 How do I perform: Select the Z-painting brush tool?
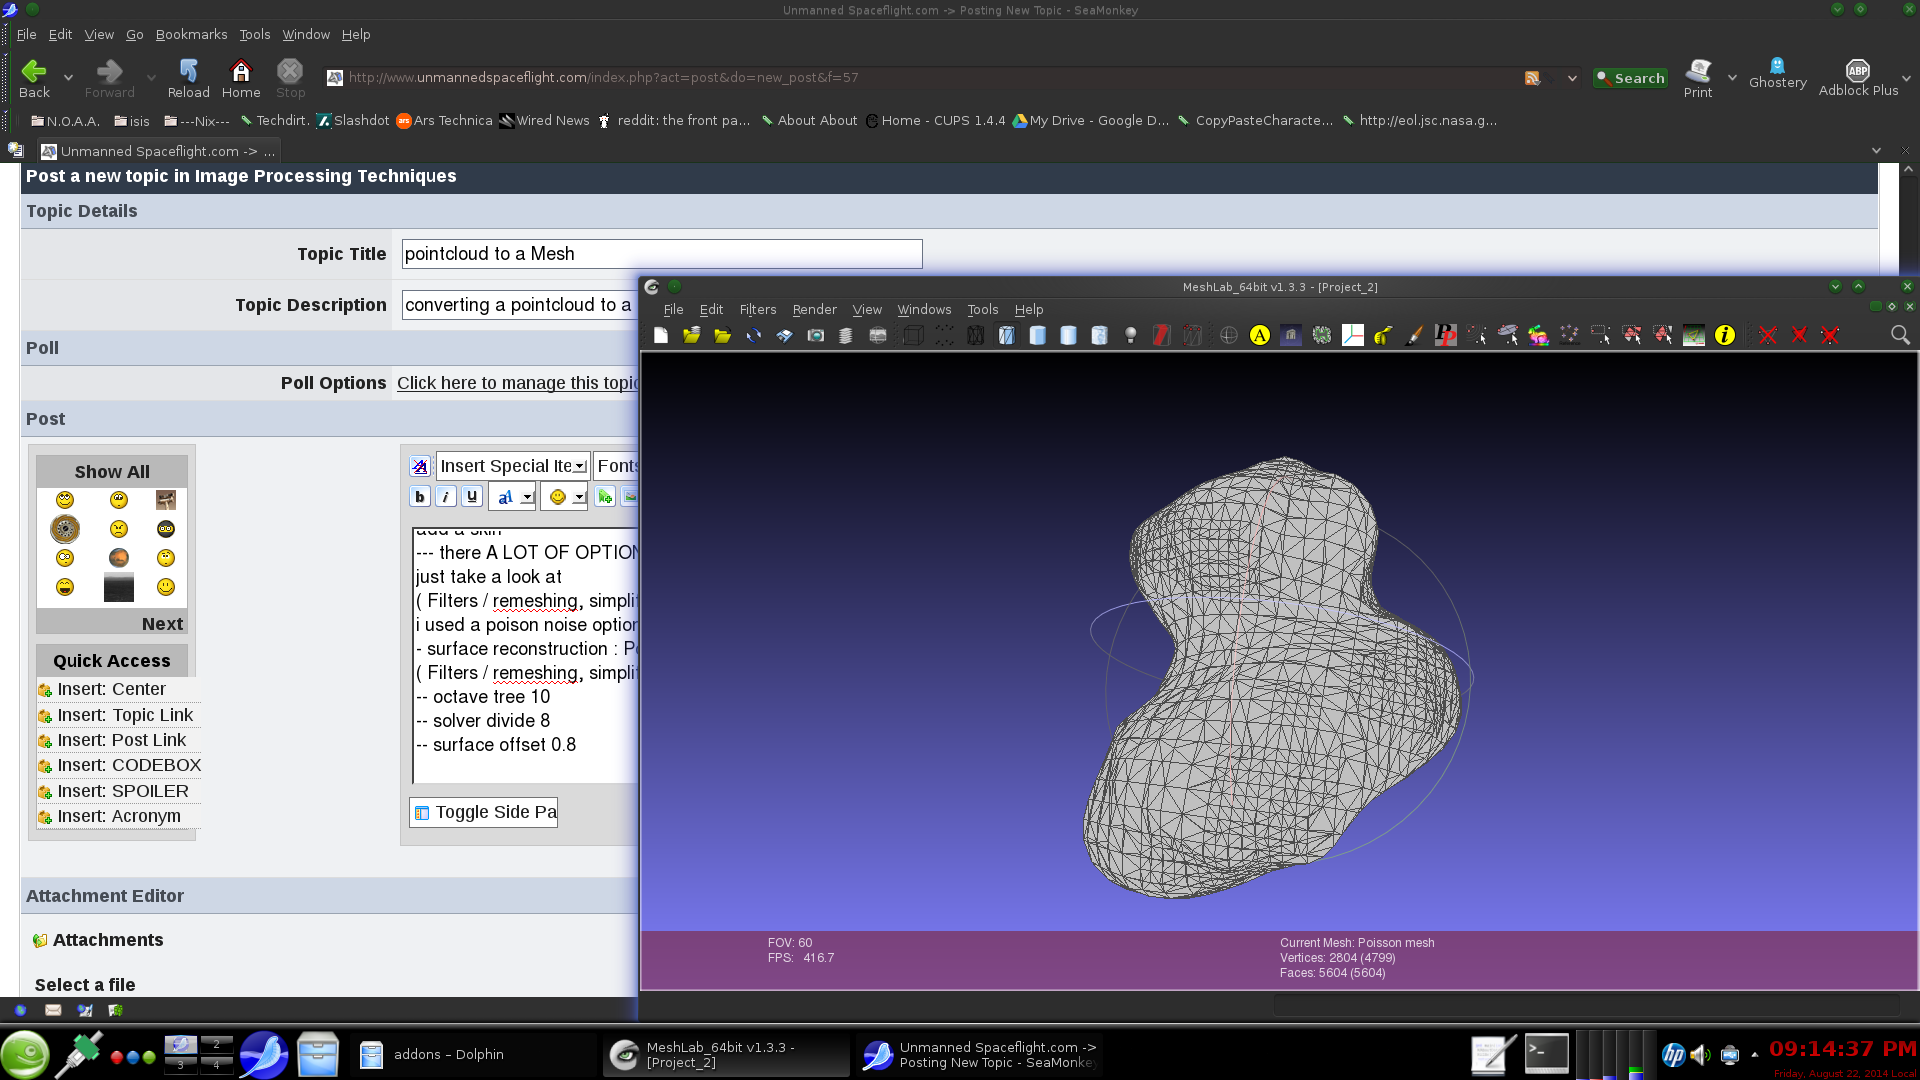[x=1414, y=336]
